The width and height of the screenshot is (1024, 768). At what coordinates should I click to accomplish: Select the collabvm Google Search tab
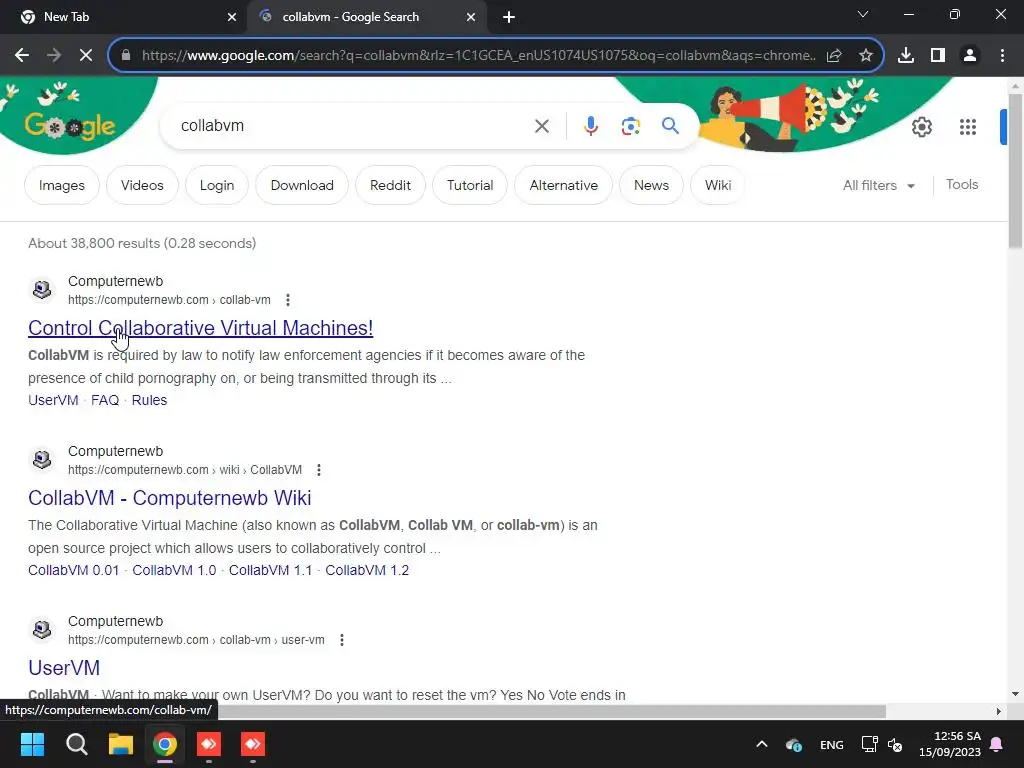tap(366, 17)
